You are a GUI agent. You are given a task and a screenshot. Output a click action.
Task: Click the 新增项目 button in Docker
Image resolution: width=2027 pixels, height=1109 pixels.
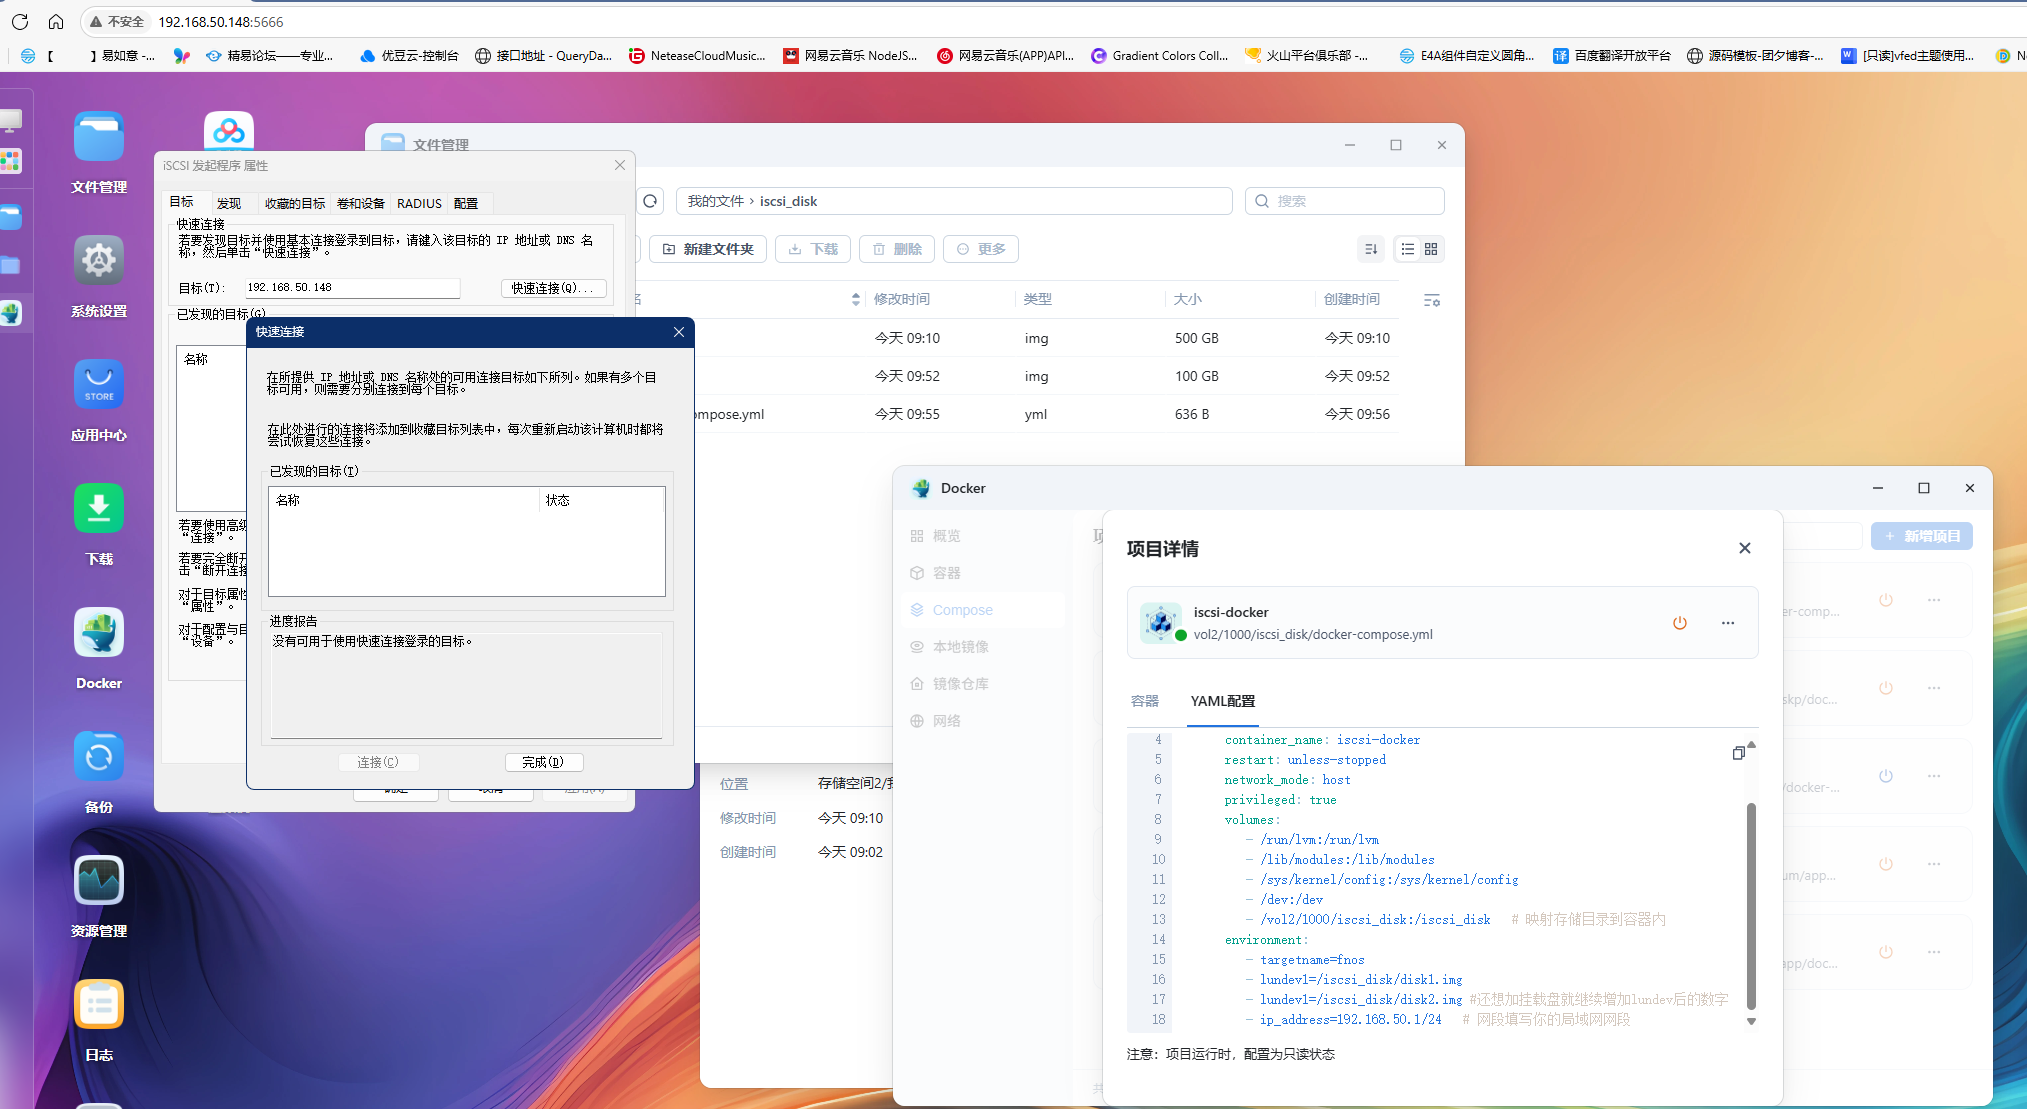tap(1921, 536)
